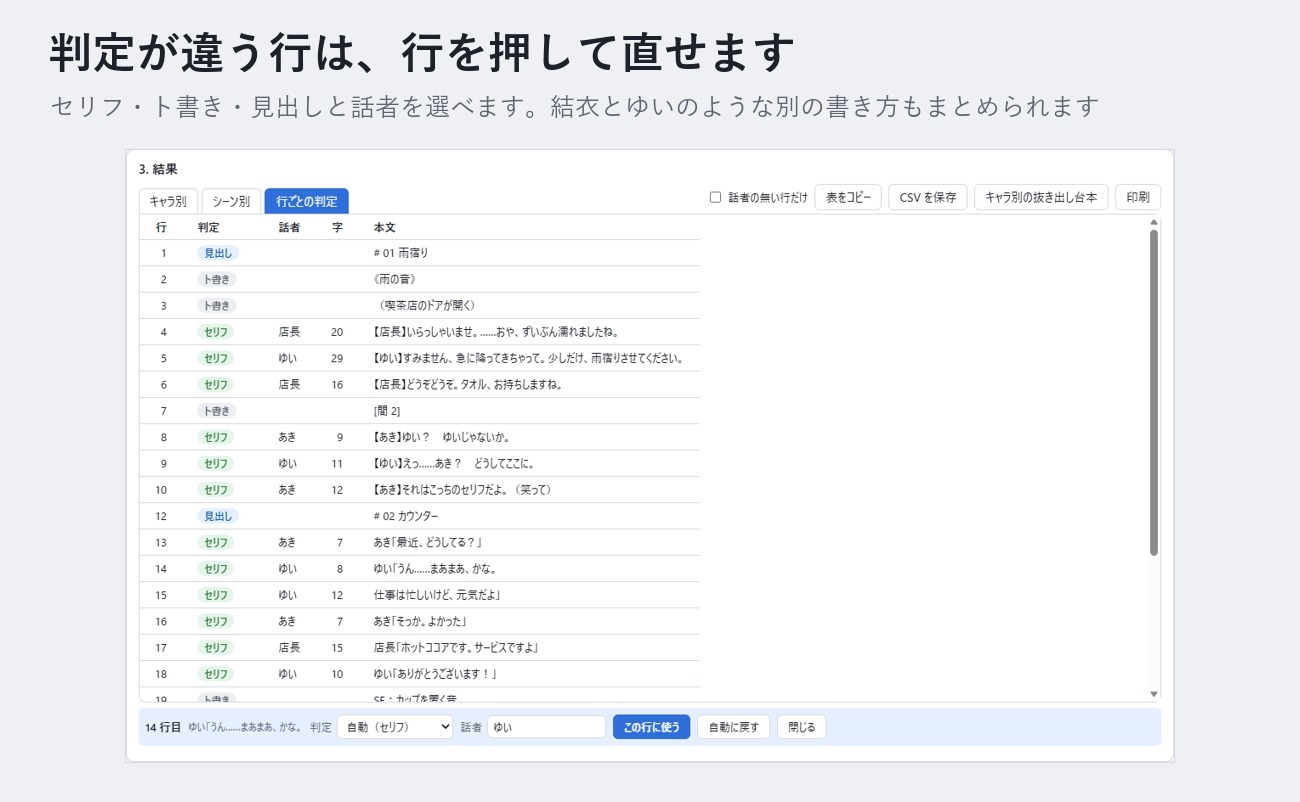Click the table scrollbar's down arrow
The width and height of the screenshot is (1300, 802).
[1154, 694]
